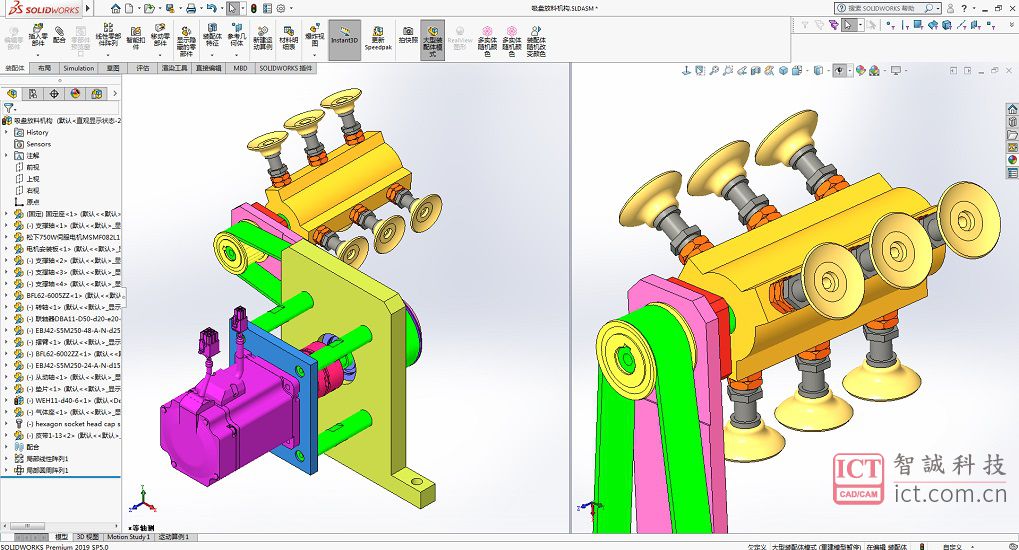
Task: Expand 局部线性阵列1 pattern node
Action: [x=7, y=458]
